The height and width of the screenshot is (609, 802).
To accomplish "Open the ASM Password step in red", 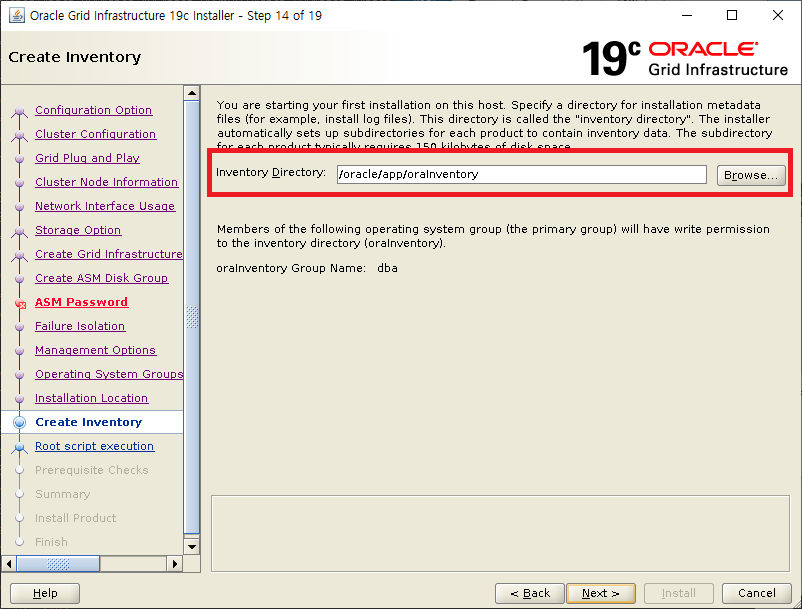I will pyautogui.click(x=81, y=302).
